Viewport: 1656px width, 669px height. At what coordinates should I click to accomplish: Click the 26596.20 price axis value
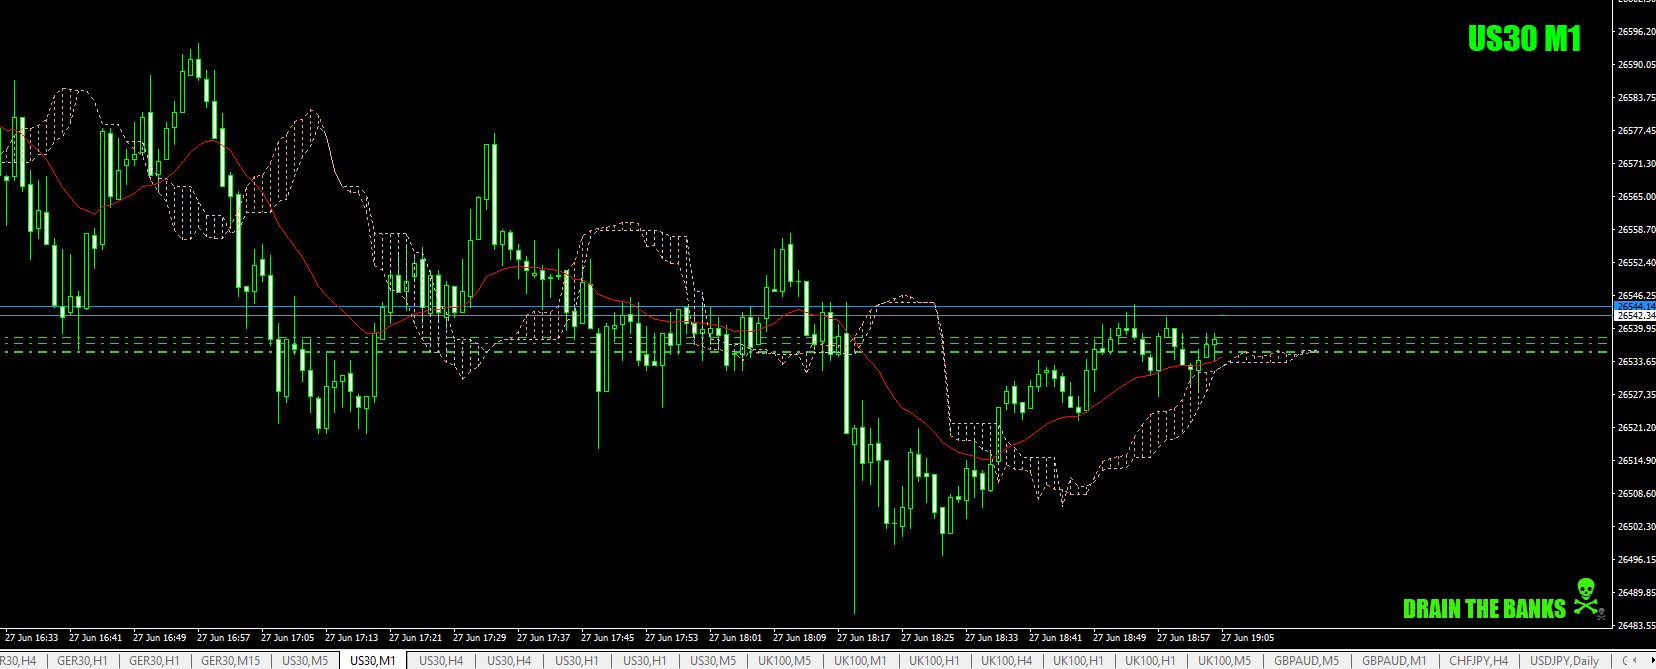click(x=1636, y=32)
